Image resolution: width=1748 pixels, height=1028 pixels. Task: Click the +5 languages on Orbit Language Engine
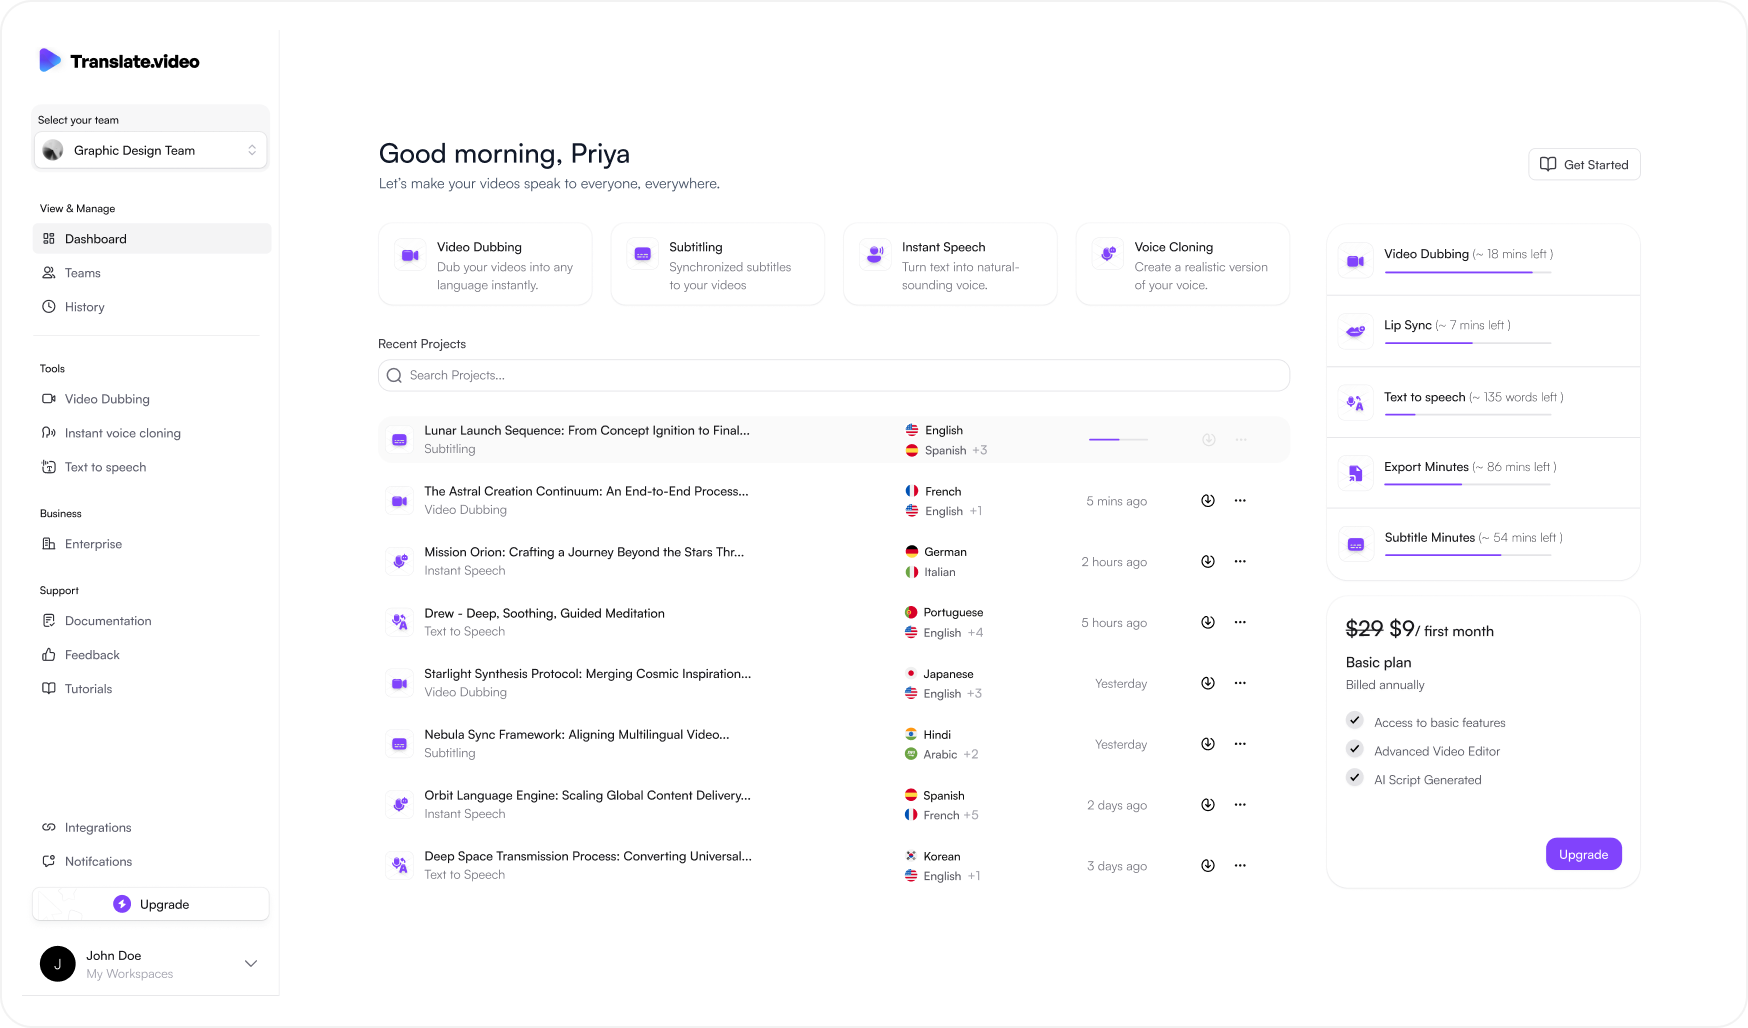pos(971,816)
